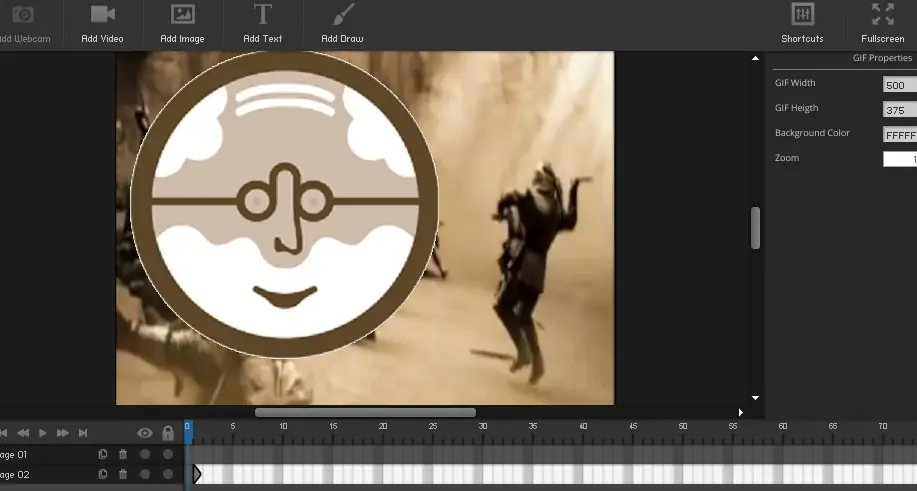Toggle visibility dot for Image 02 layer

(x=145, y=474)
